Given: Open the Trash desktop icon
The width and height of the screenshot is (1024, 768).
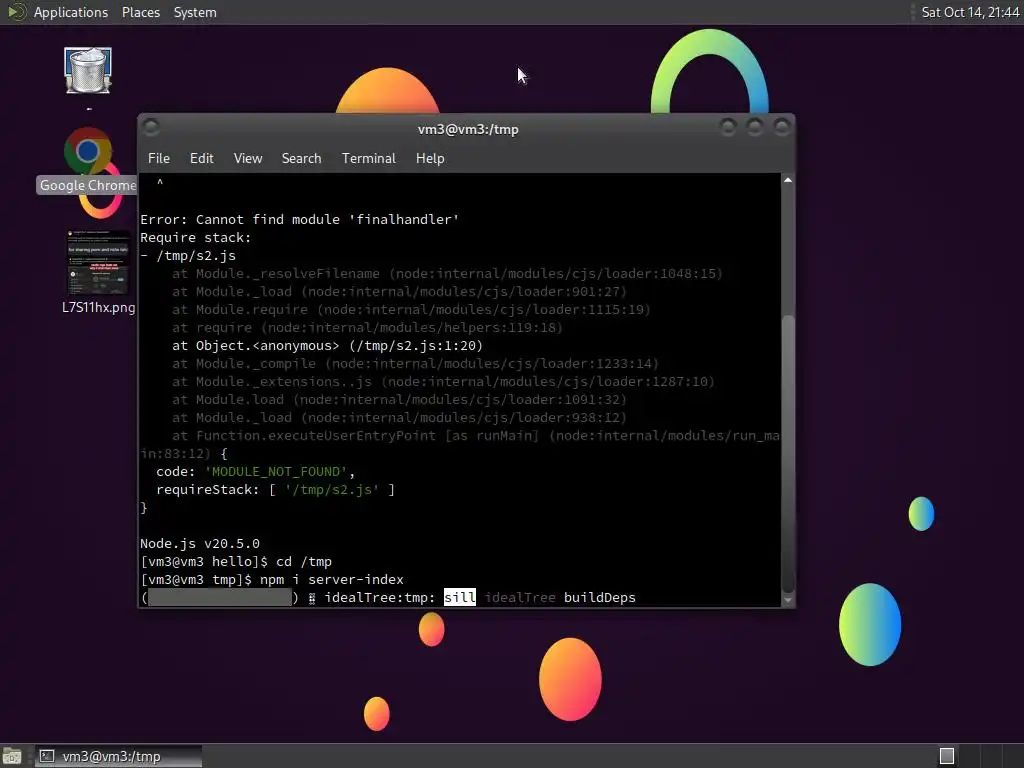Looking at the screenshot, I should coord(88,71).
